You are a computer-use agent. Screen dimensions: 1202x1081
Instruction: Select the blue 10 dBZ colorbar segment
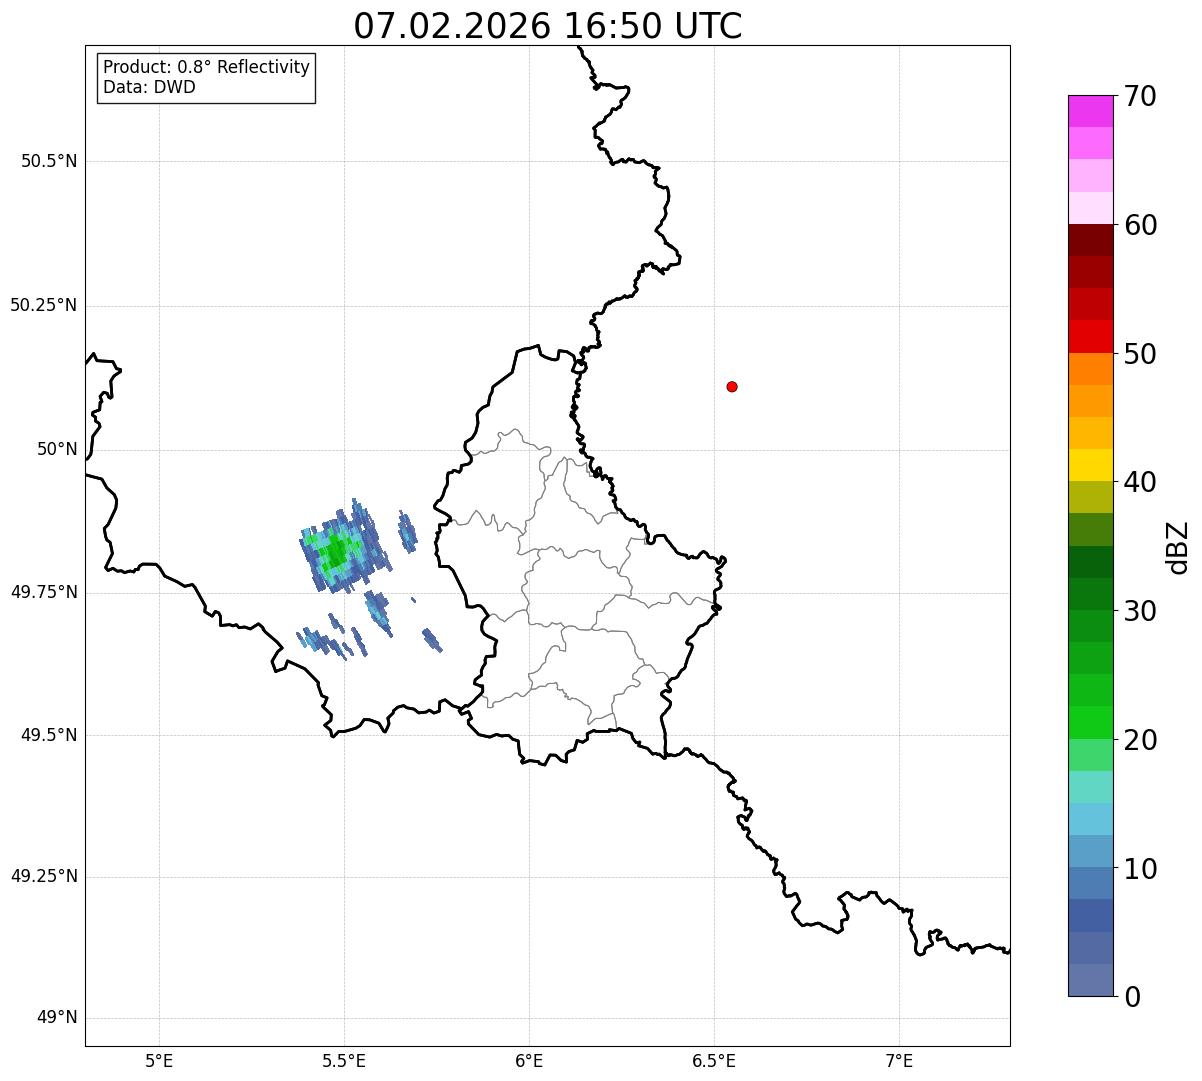(1090, 851)
